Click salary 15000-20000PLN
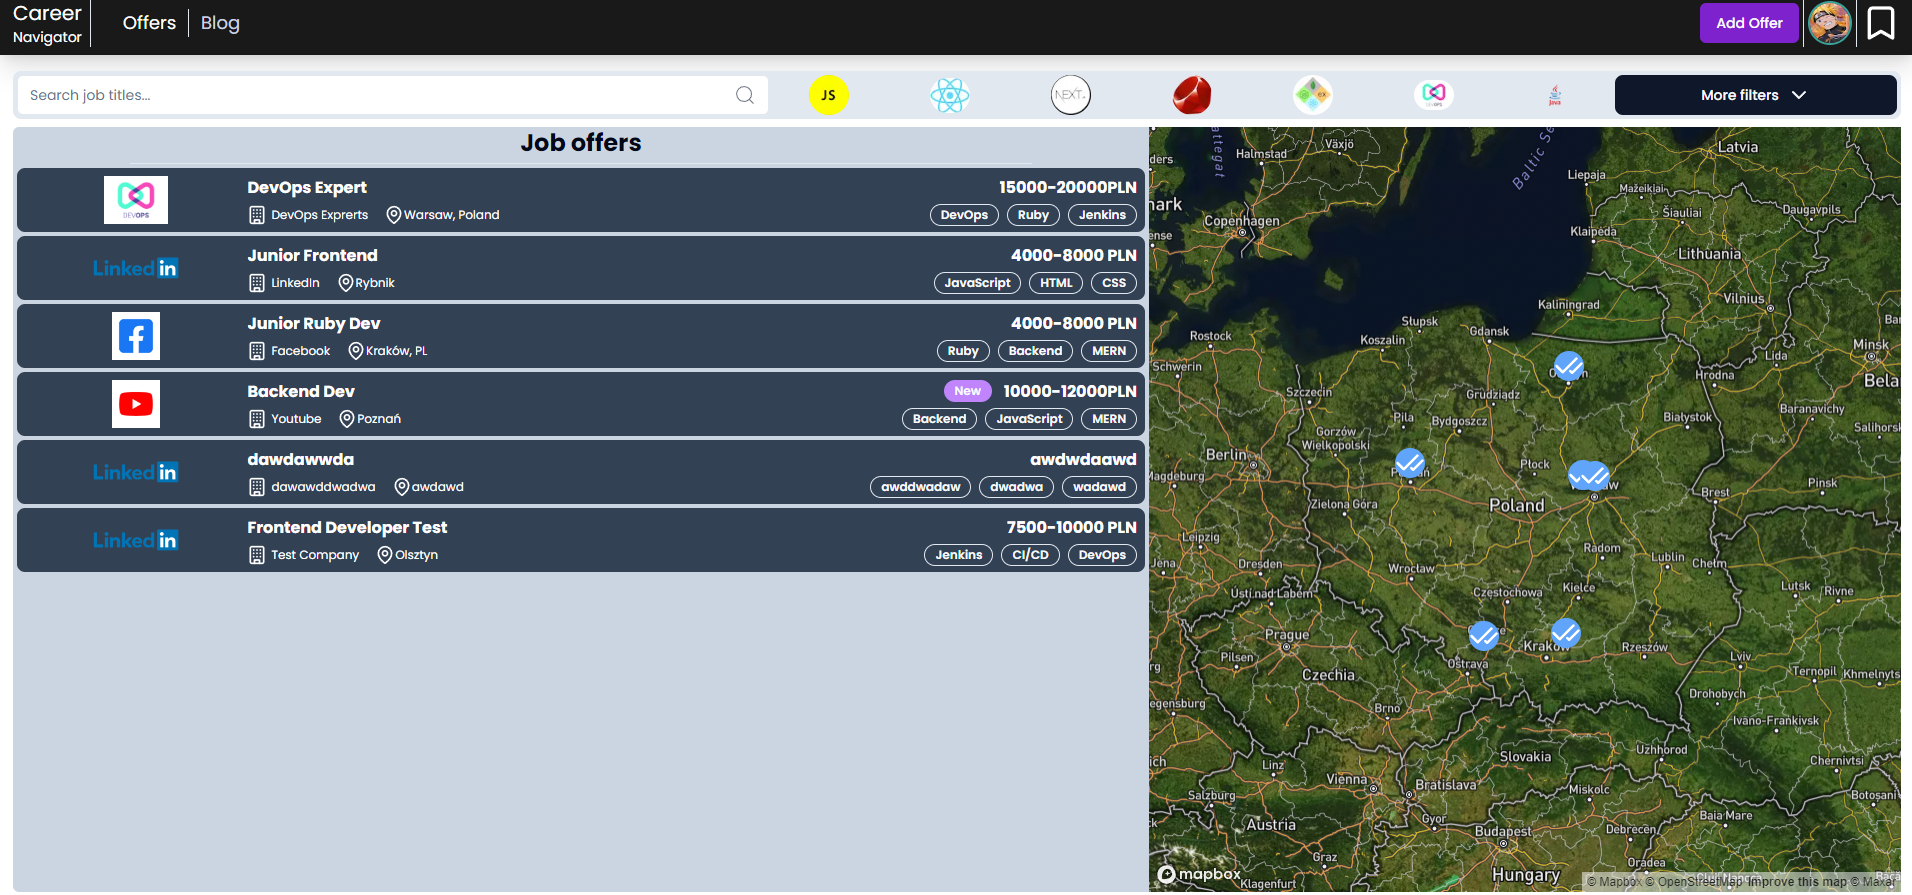The width and height of the screenshot is (1912, 895). point(1068,188)
